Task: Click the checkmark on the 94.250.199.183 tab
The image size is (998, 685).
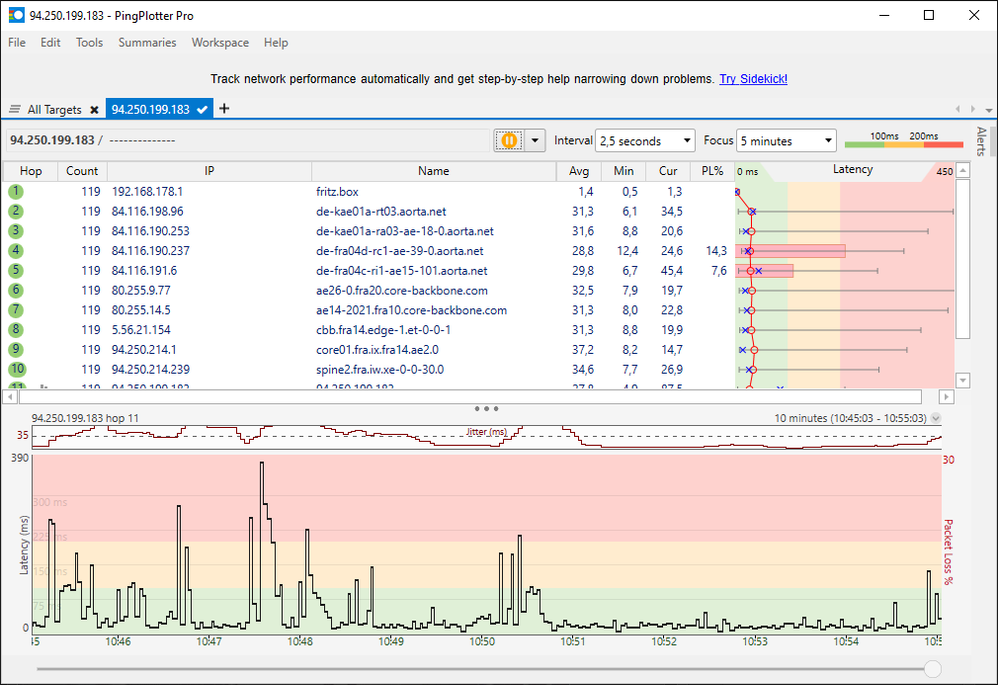Action: (x=202, y=110)
